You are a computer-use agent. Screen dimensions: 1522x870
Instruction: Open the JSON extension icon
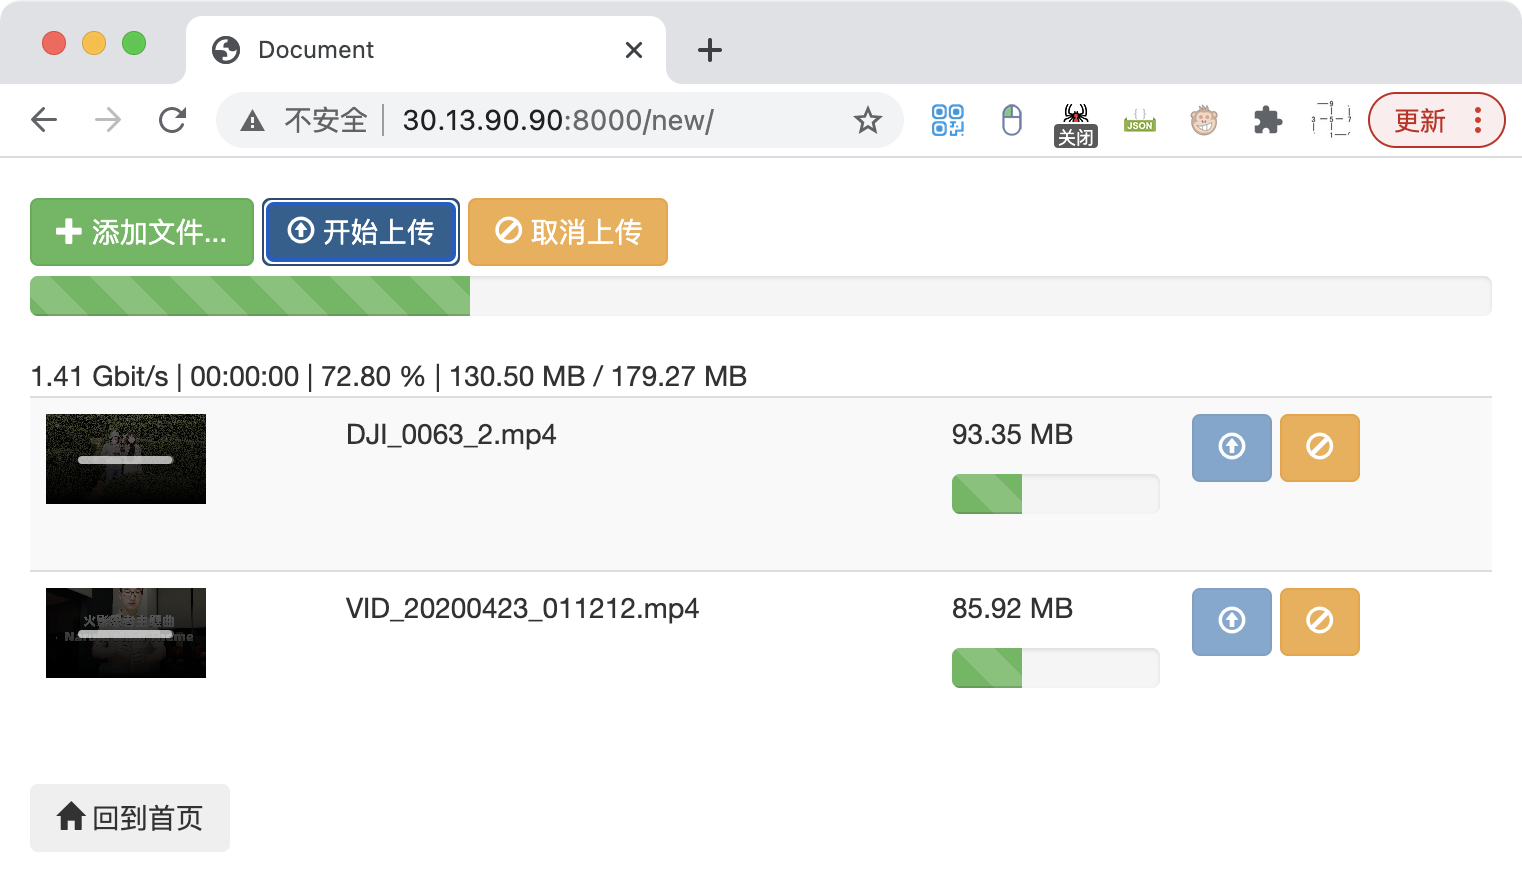[x=1139, y=121]
